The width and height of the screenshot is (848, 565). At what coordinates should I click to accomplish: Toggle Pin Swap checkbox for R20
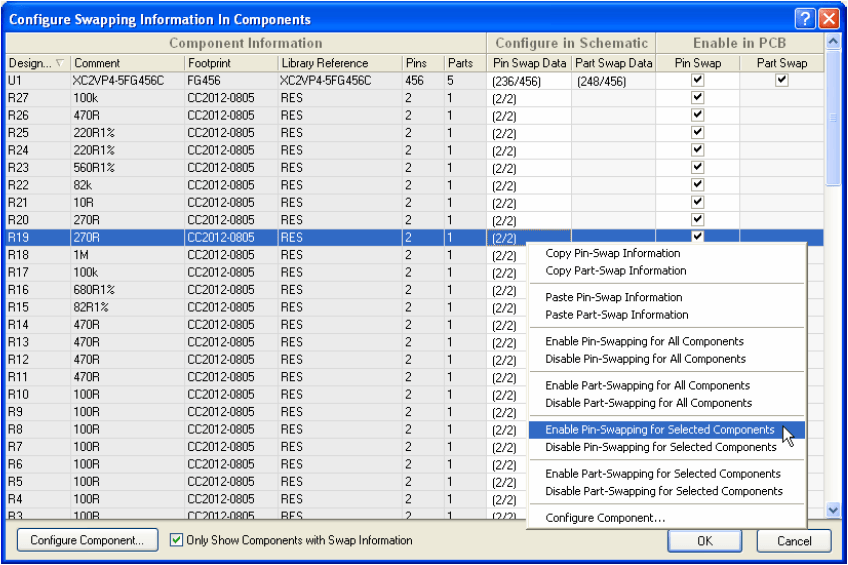coord(697,220)
